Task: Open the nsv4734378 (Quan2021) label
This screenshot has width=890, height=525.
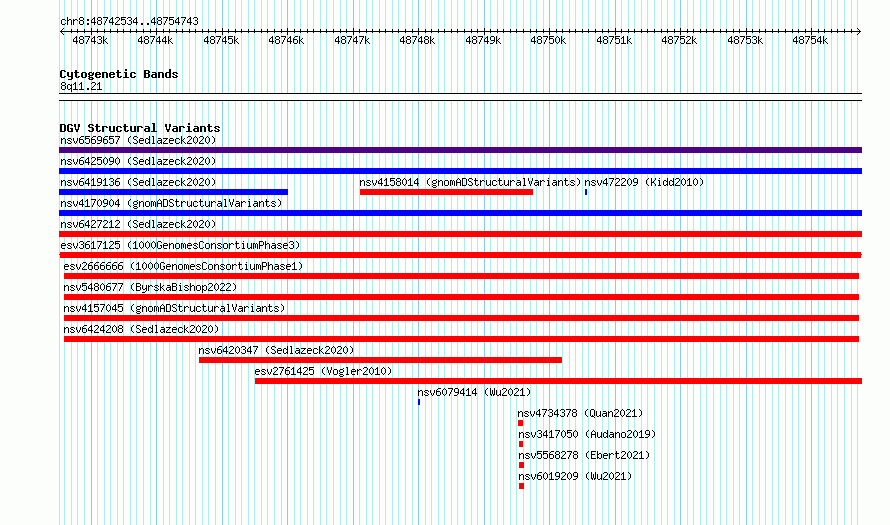Action: click(580, 413)
